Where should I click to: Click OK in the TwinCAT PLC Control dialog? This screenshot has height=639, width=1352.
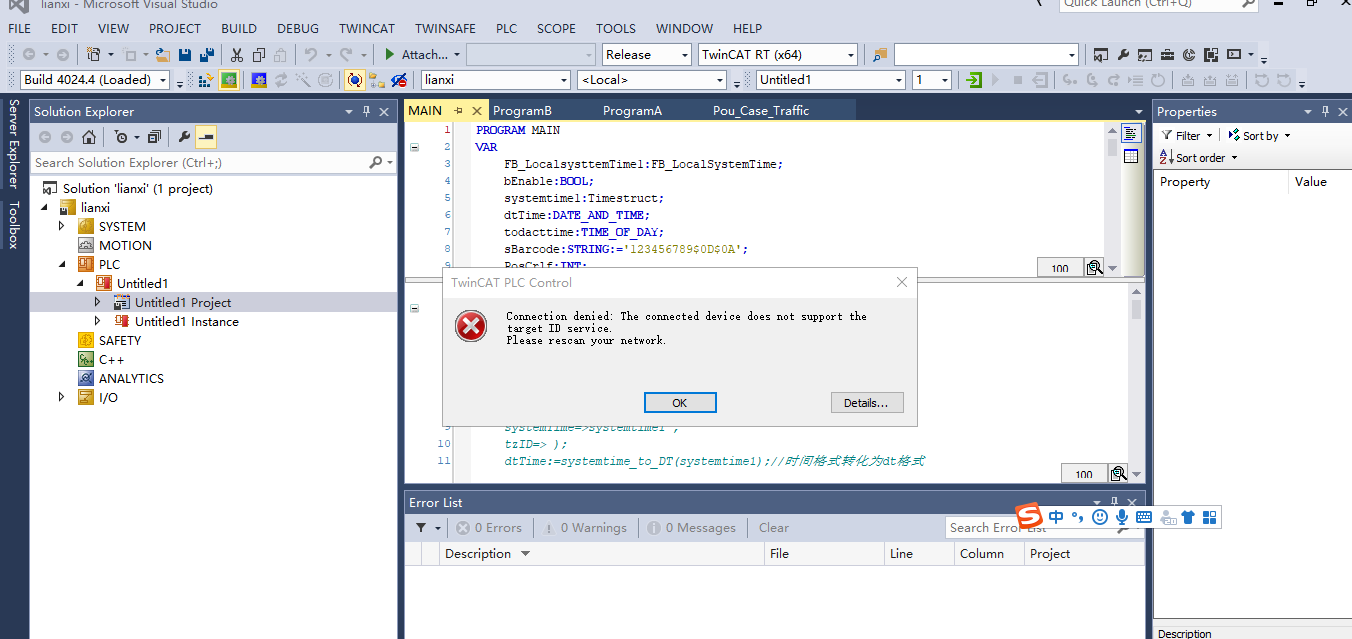(679, 403)
